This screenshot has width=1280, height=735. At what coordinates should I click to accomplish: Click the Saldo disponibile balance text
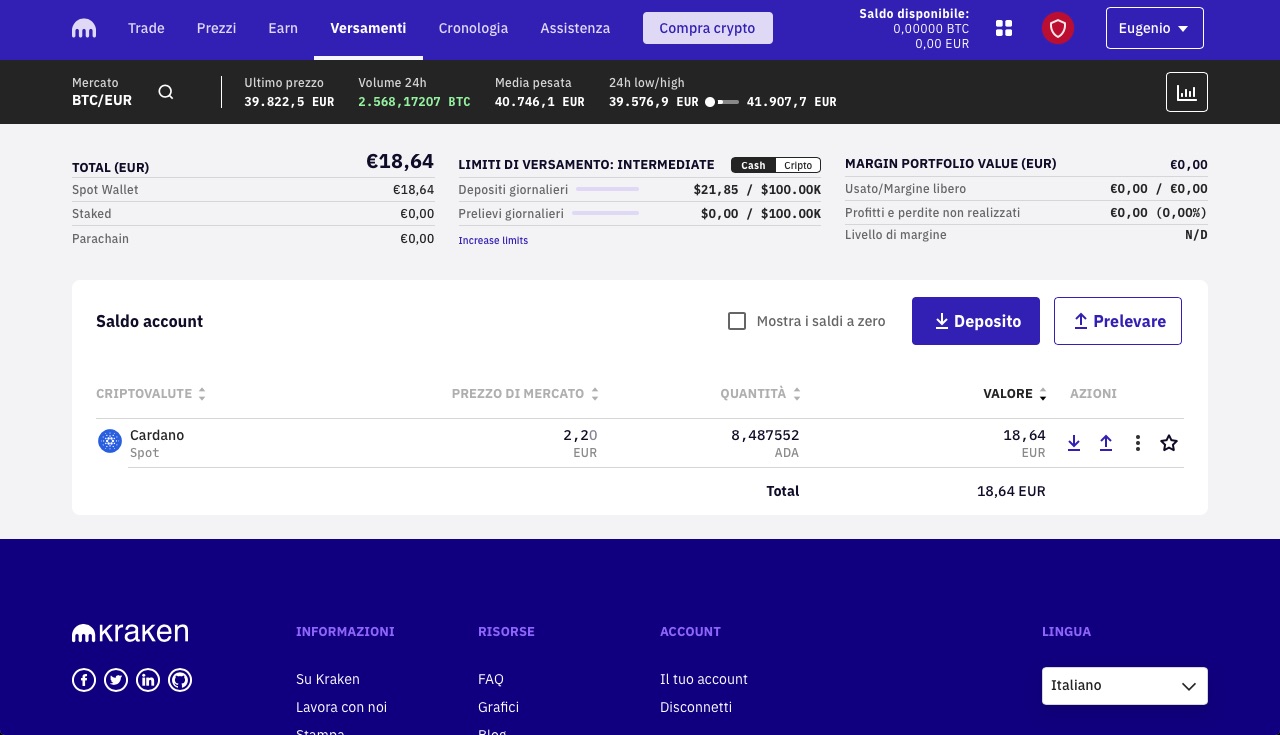[914, 28]
